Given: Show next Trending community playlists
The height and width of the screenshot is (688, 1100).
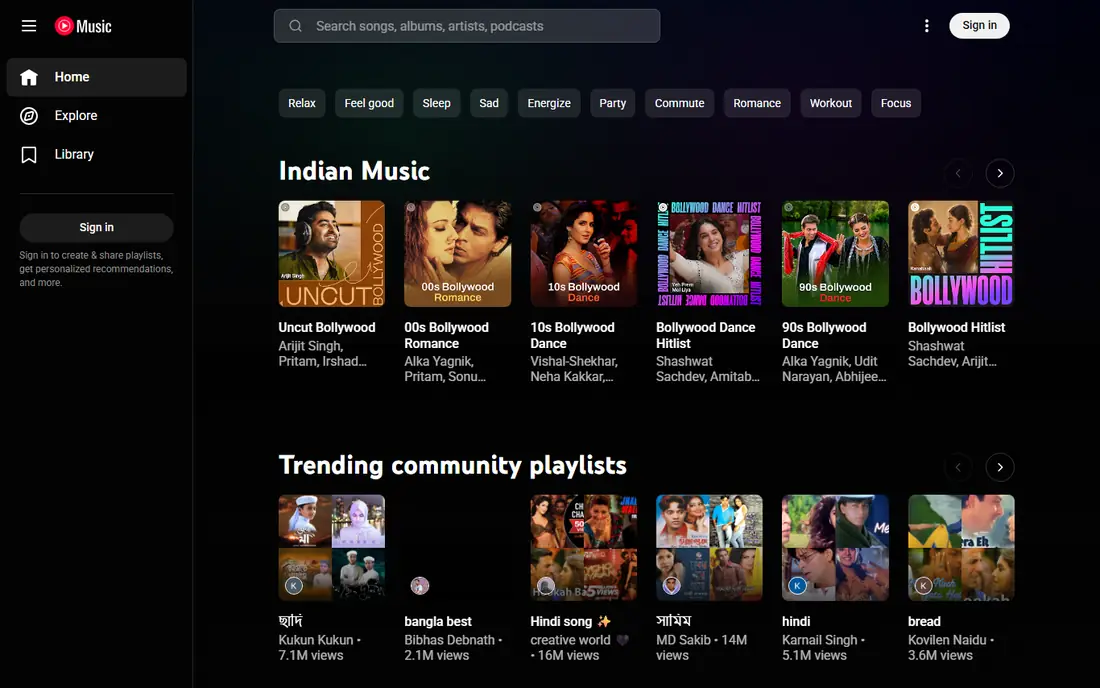Looking at the screenshot, I should pyautogui.click(x=1000, y=467).
